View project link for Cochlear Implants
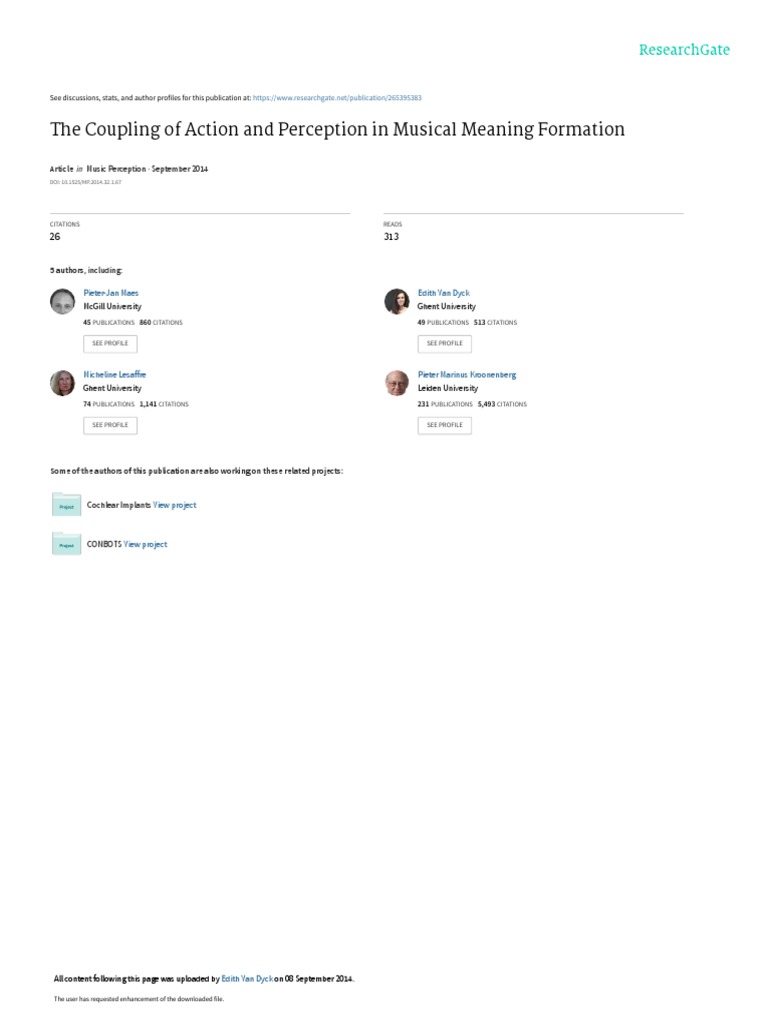This screenshot has width=768, height=1024. pyautogui.click(x=174, y=505)
